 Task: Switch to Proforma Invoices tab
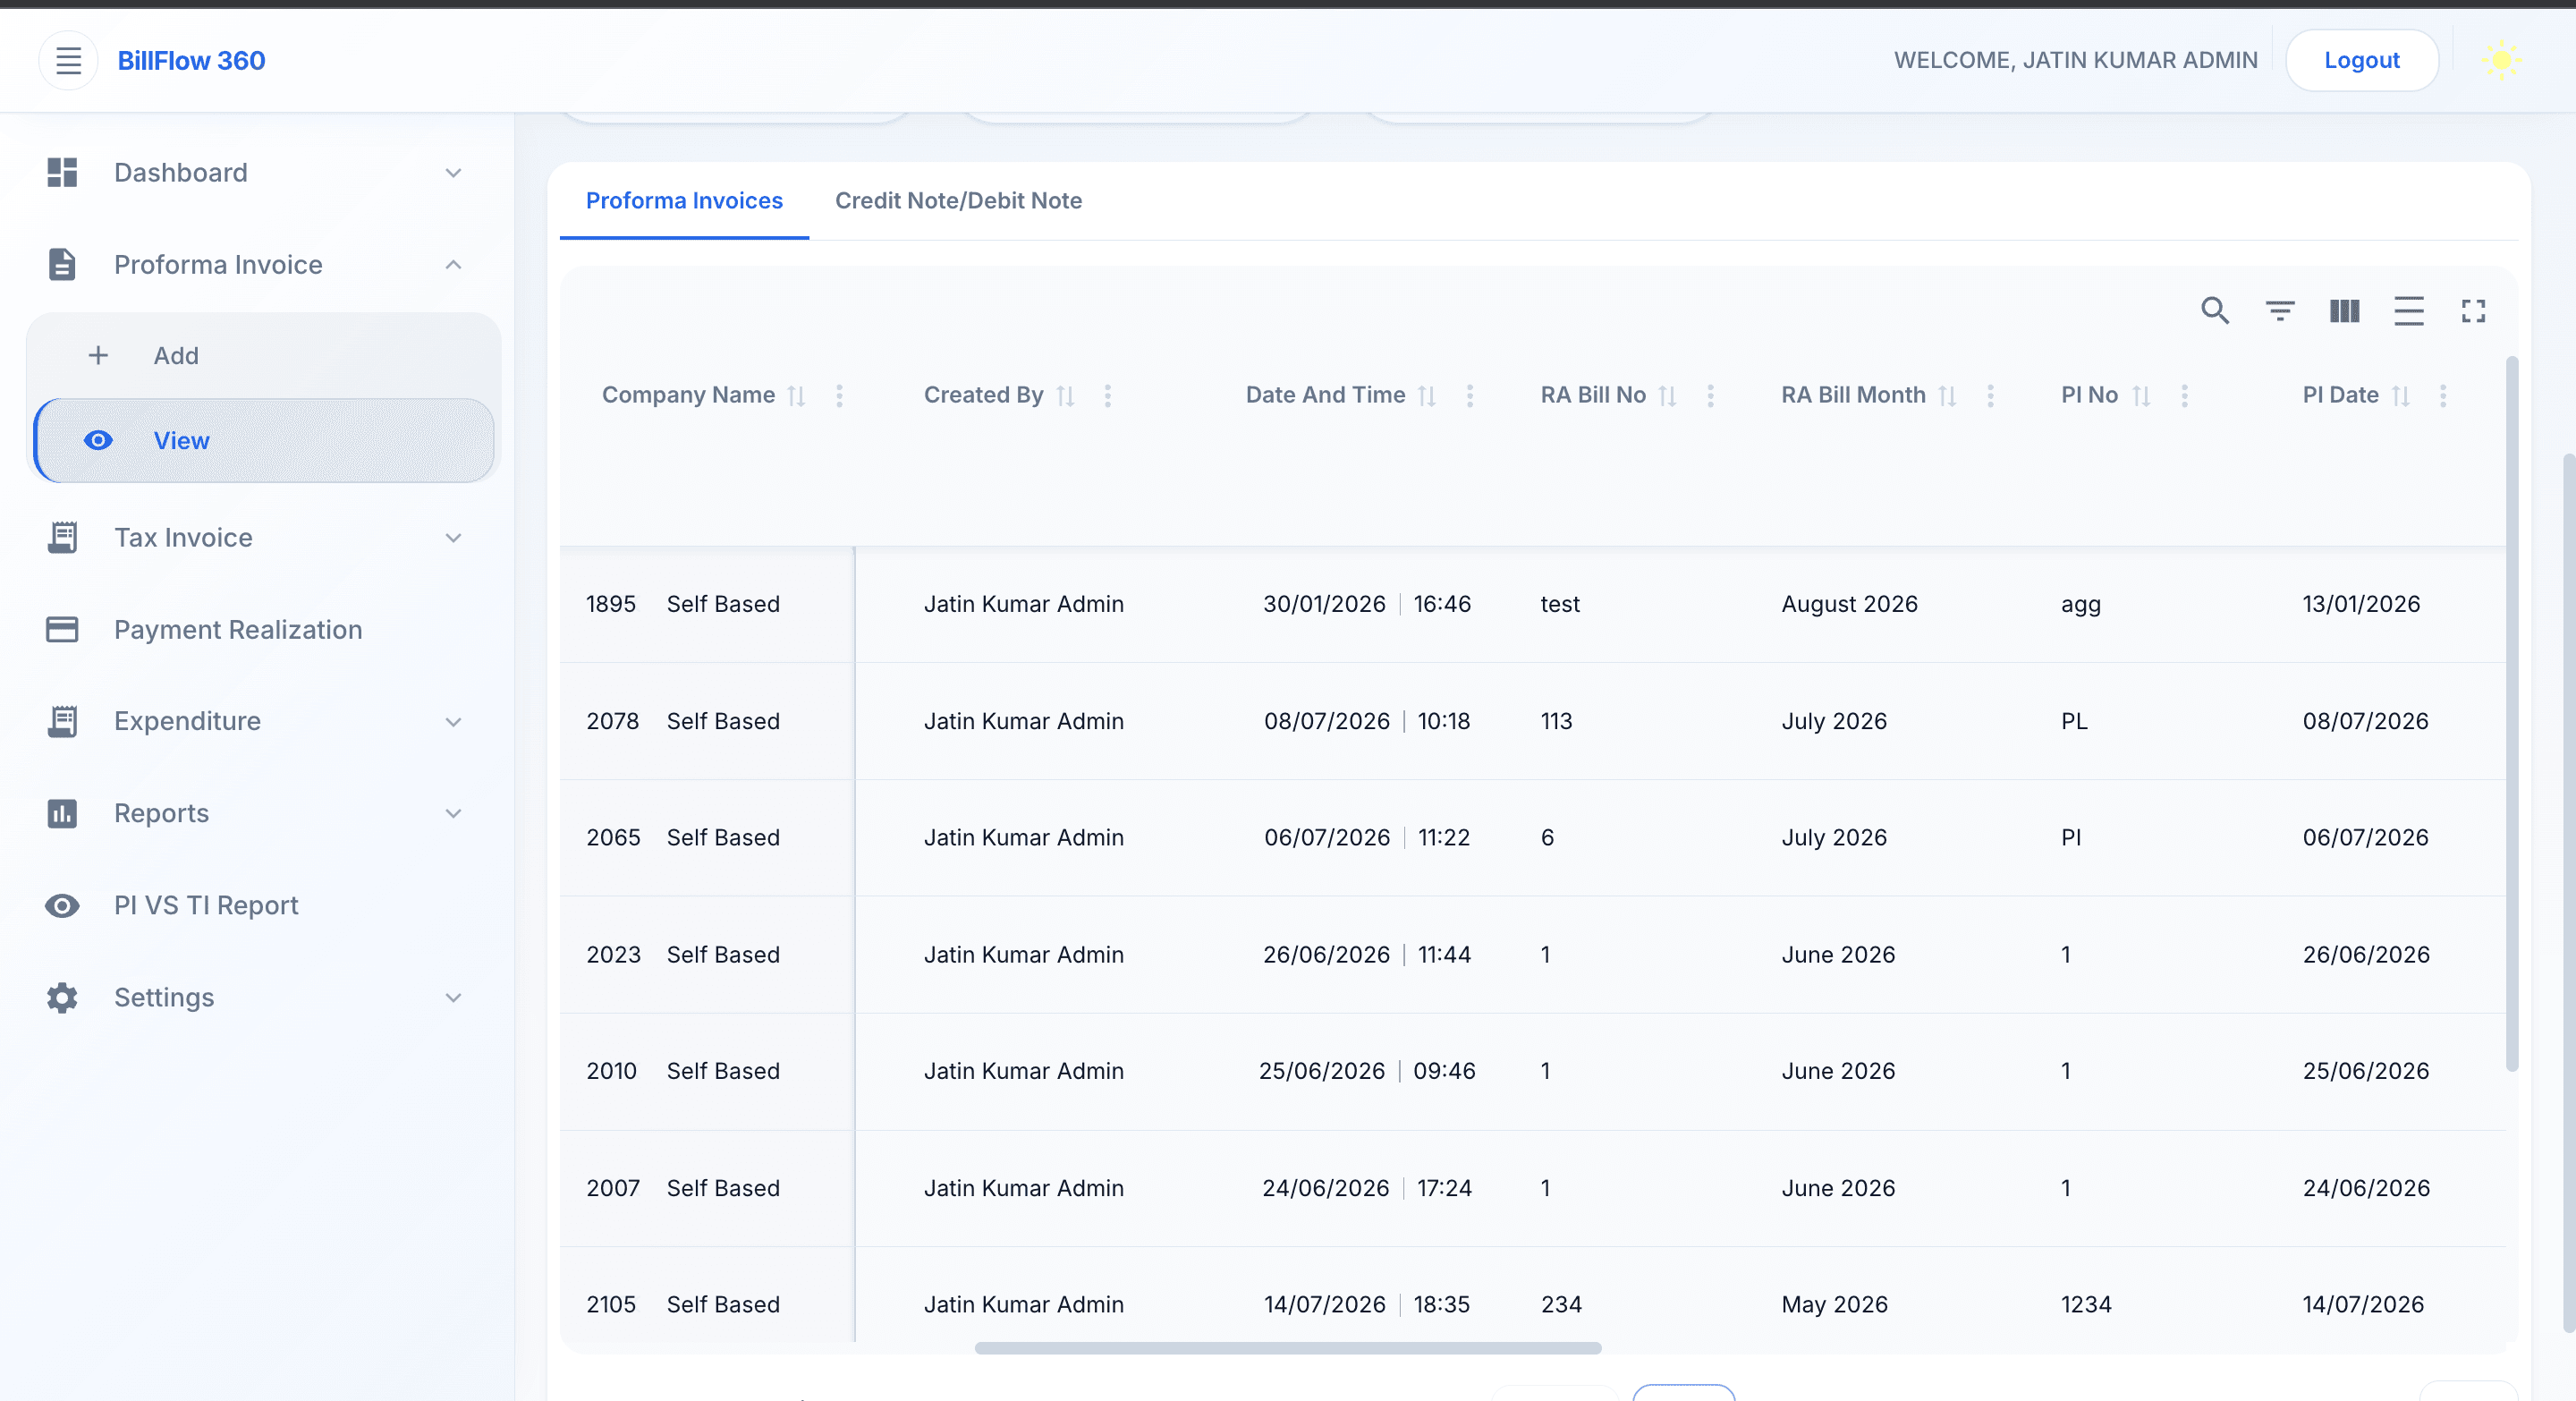pos(684,200)
